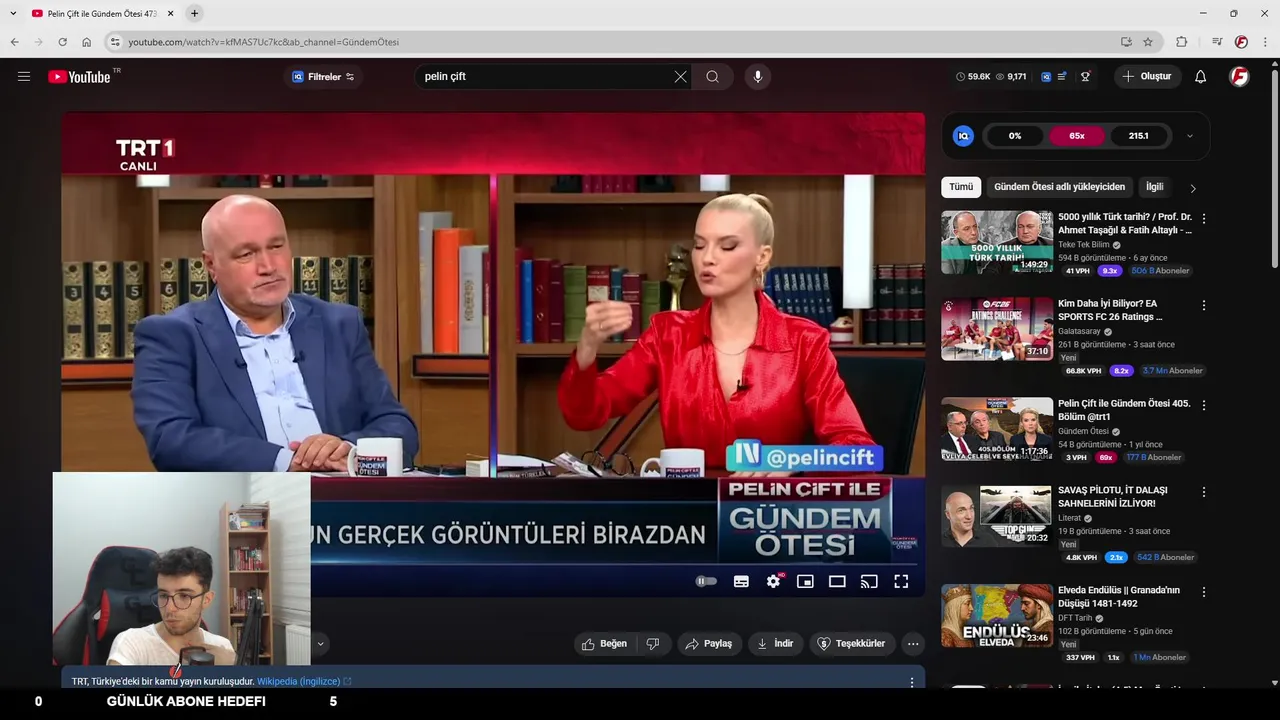The height and width of the screenshot is (720, 1280).
Task: Expand the vidIQ score panel chevron
Action: tap(1190, 136)
